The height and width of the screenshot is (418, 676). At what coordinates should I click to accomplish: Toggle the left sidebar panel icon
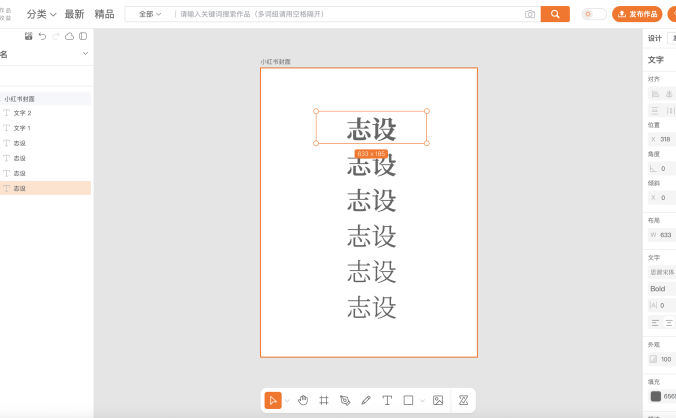(x=83, y=36)
